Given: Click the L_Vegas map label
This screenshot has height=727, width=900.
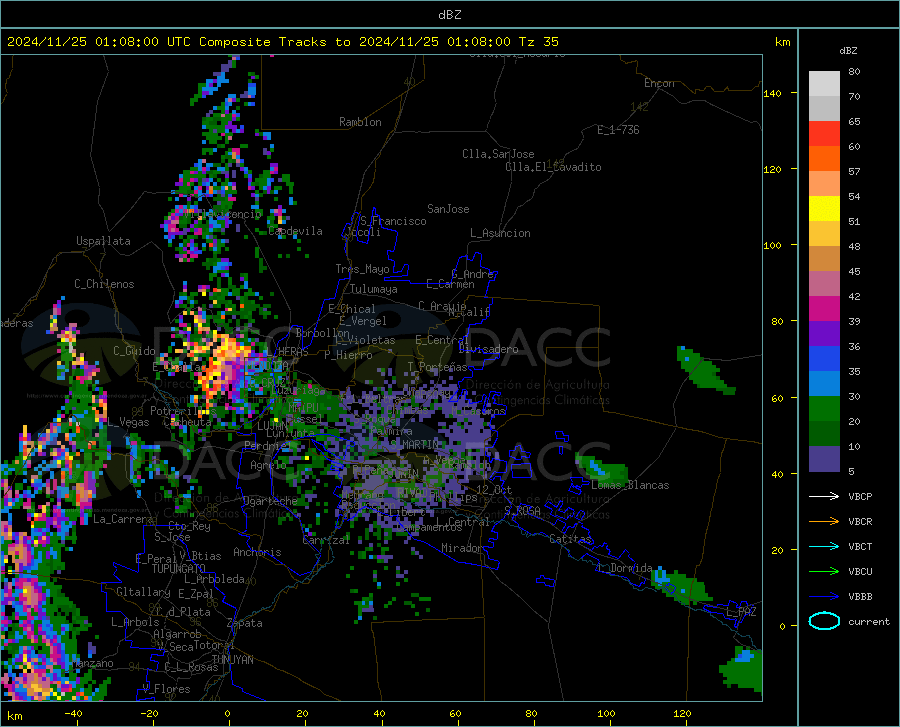Looking at the screenshot, I should (x=128, y=422).
